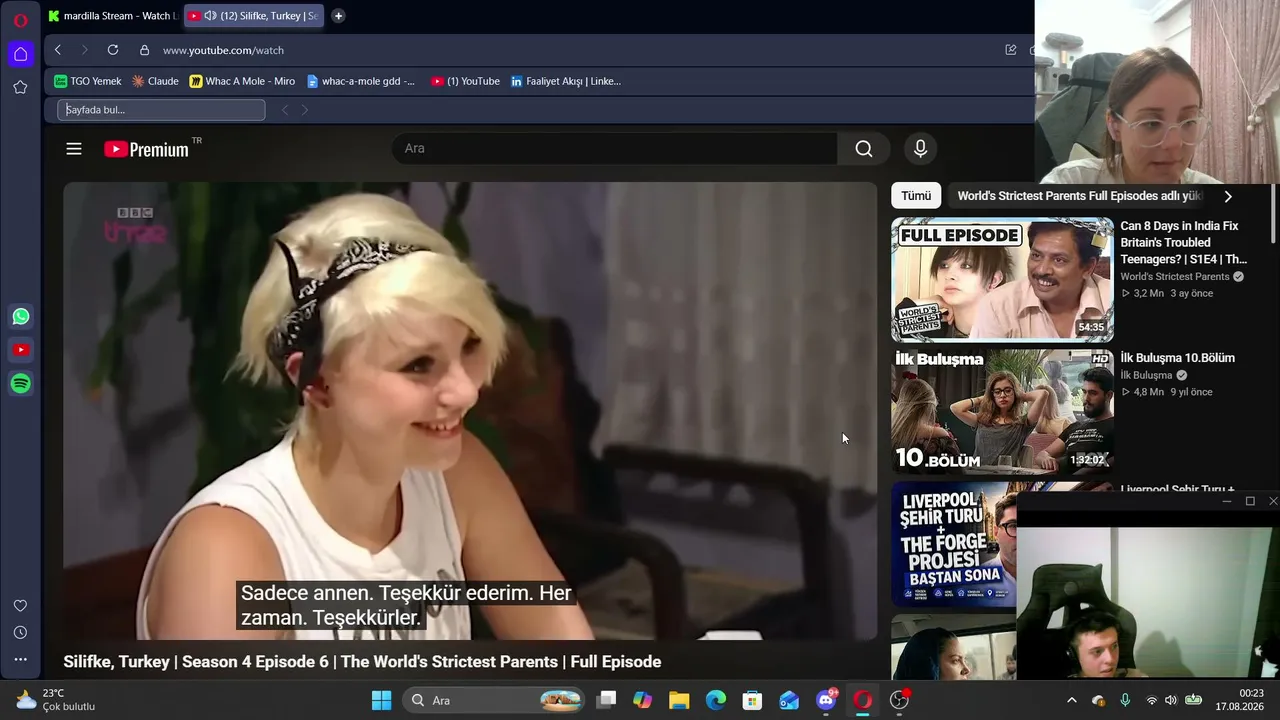
Task: Launch Microsoft Edge from the taskbar
Action: point(716,700)
